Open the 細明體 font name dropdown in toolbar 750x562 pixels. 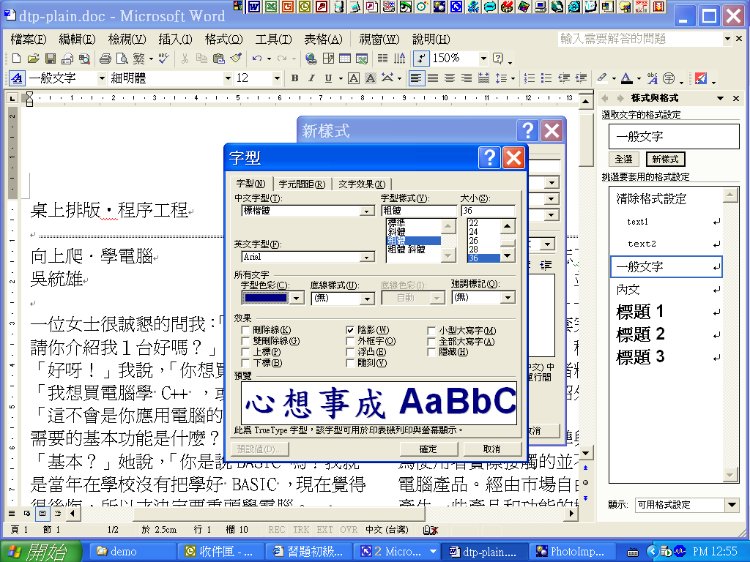click(x=228, y=78)
